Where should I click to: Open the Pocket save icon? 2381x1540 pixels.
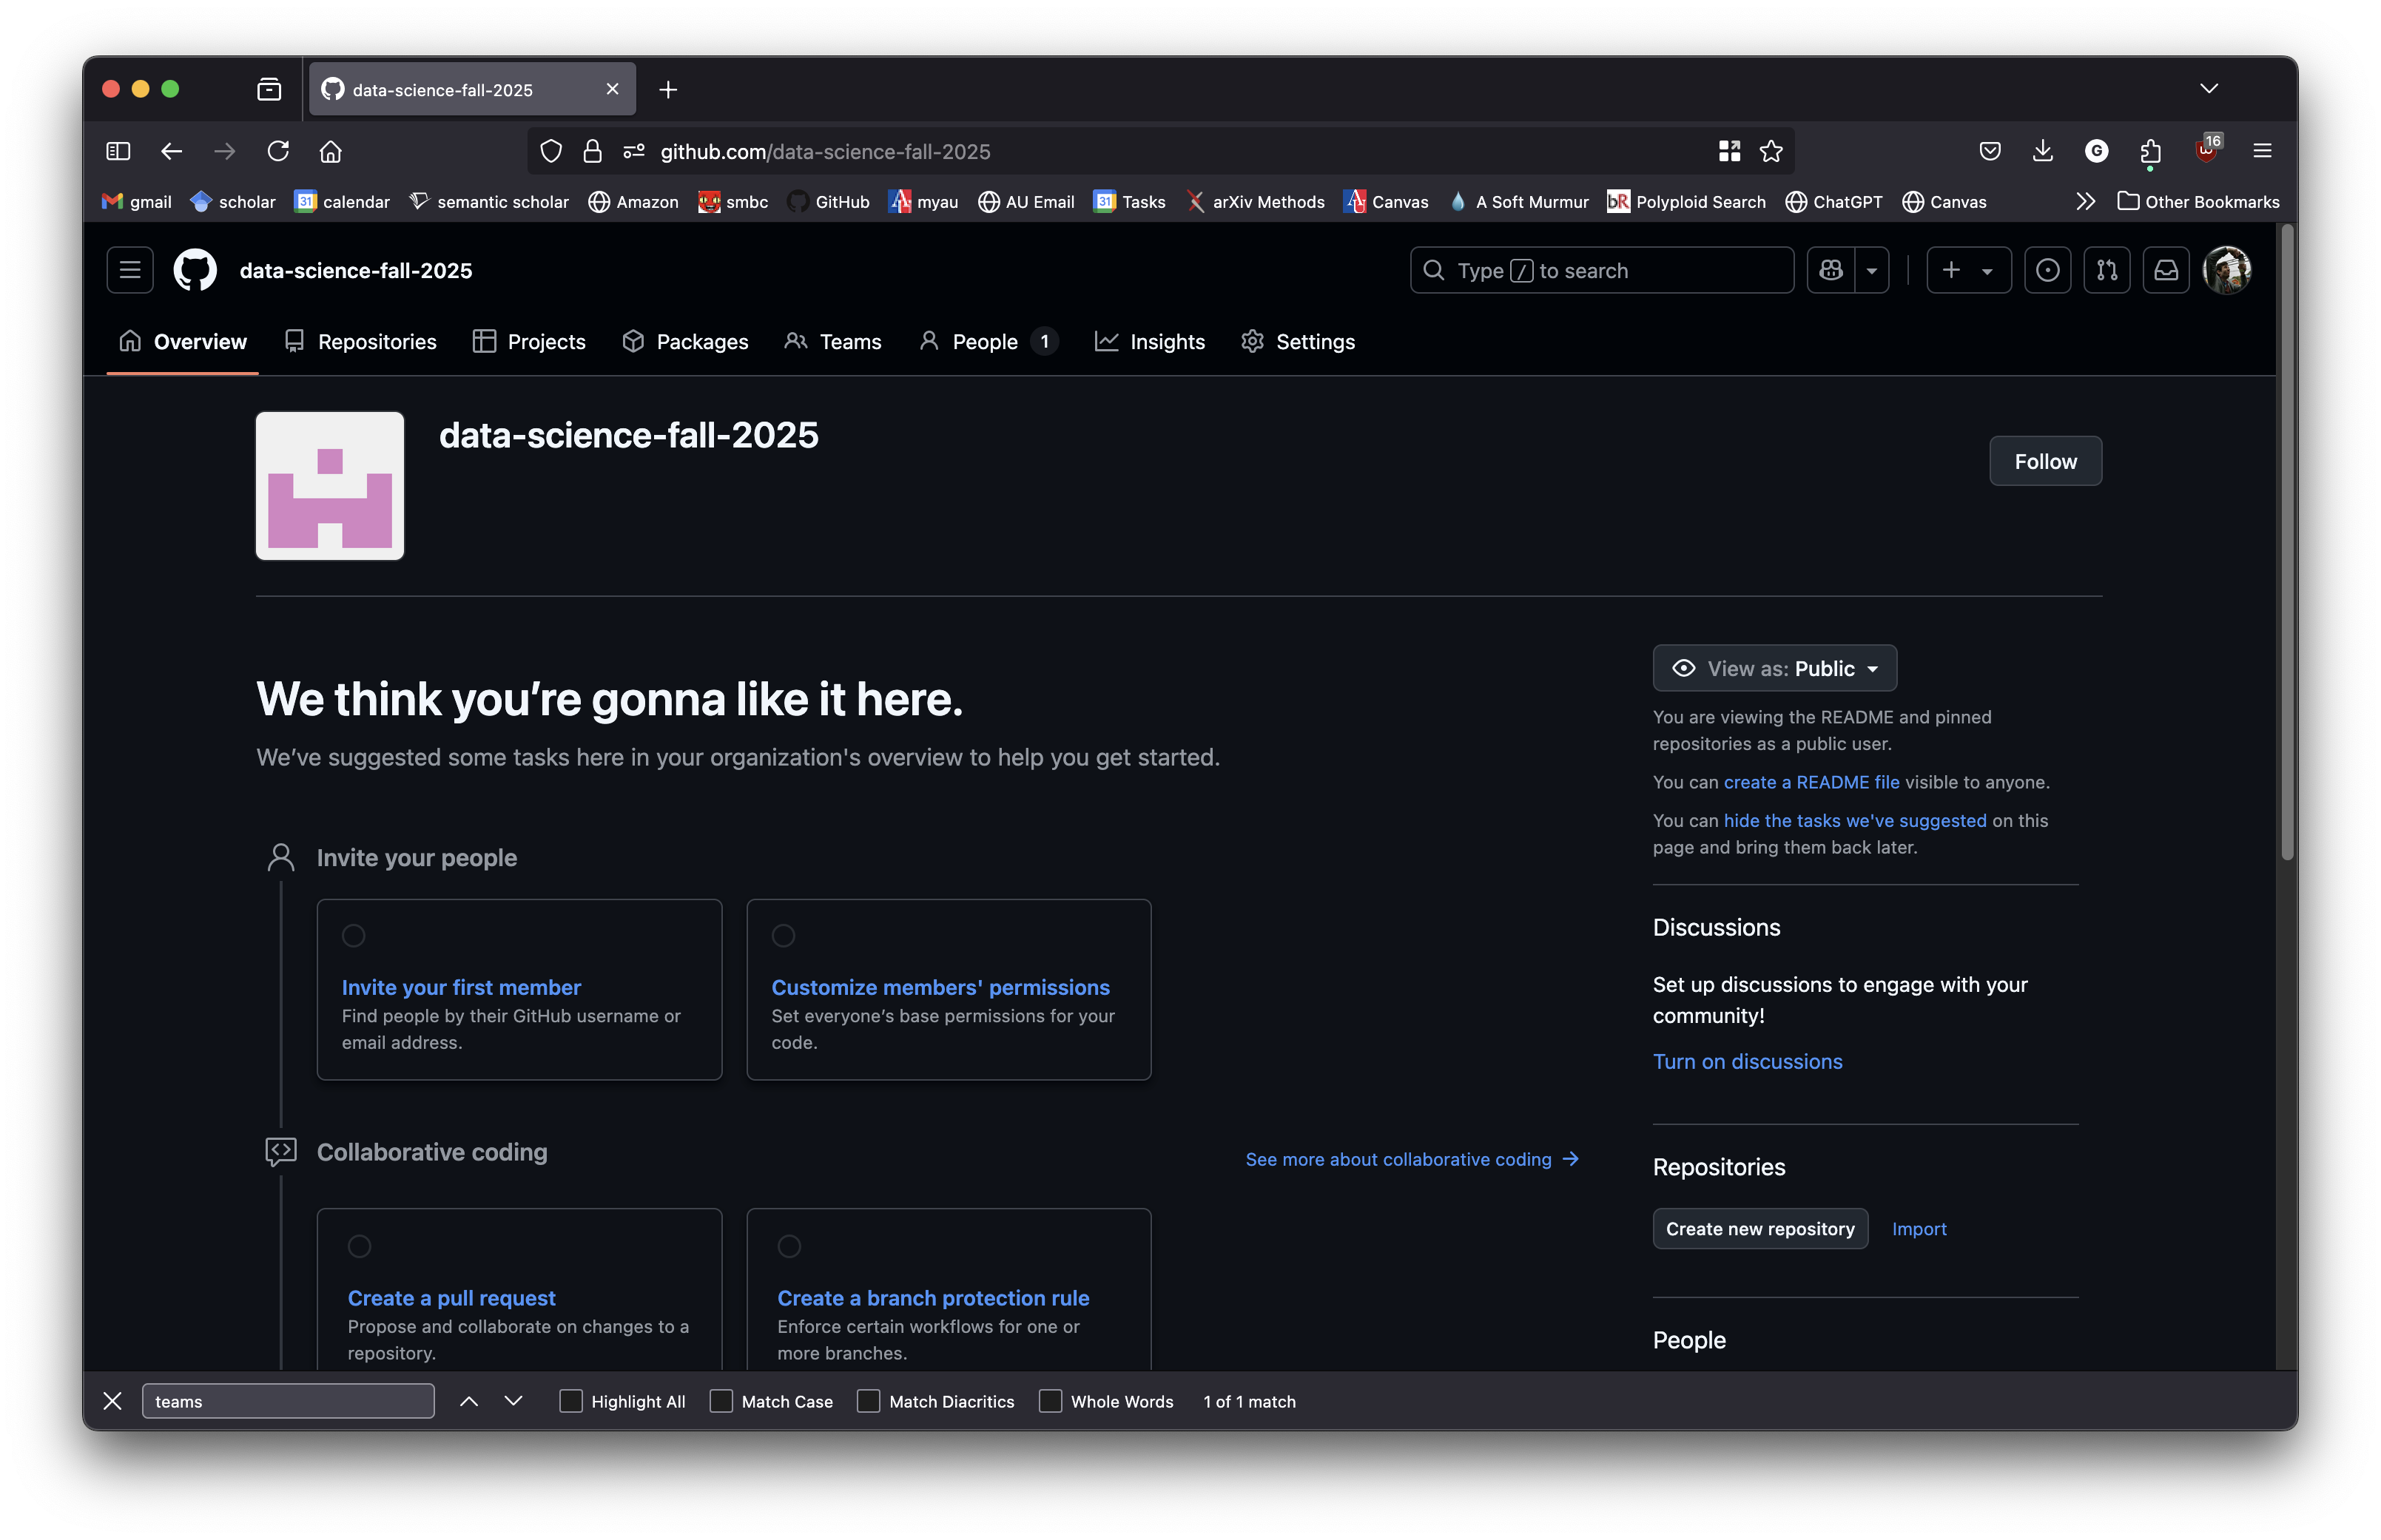(x=1990, y=151)
